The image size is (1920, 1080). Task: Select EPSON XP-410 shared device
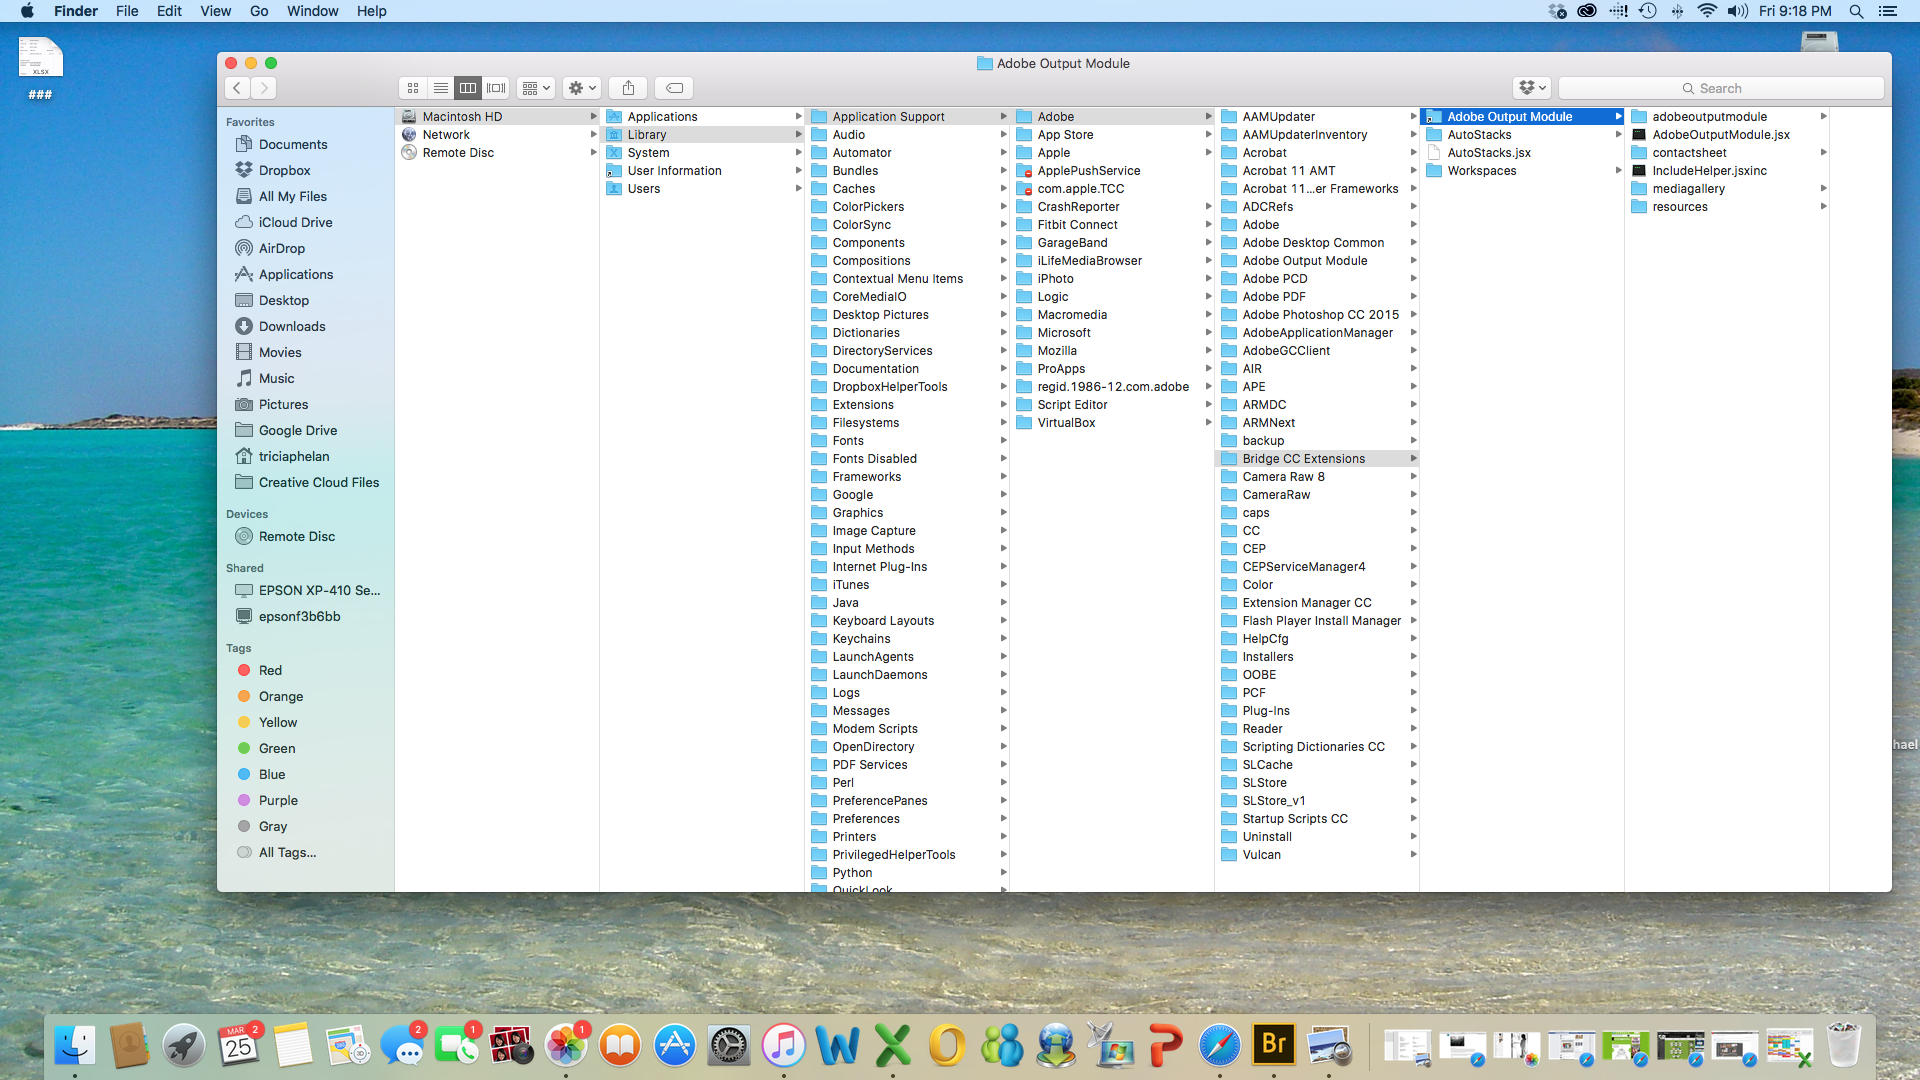click(x=319, y=590)
